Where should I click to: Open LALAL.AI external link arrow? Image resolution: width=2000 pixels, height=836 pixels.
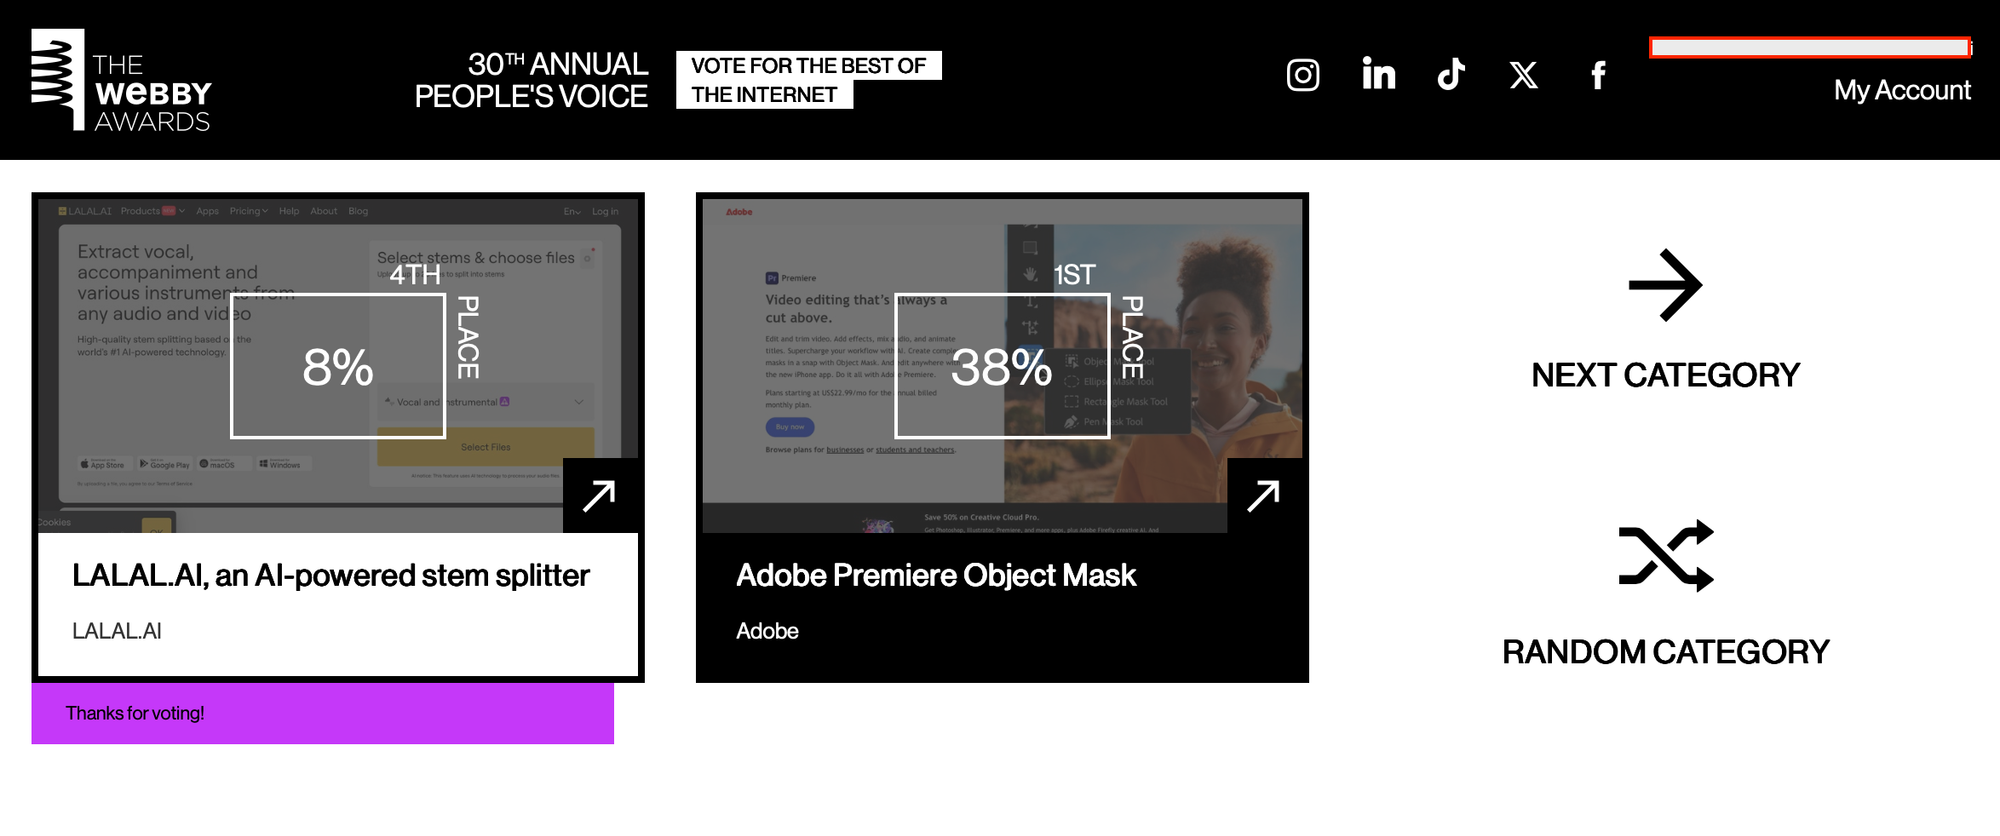(600, 495)
